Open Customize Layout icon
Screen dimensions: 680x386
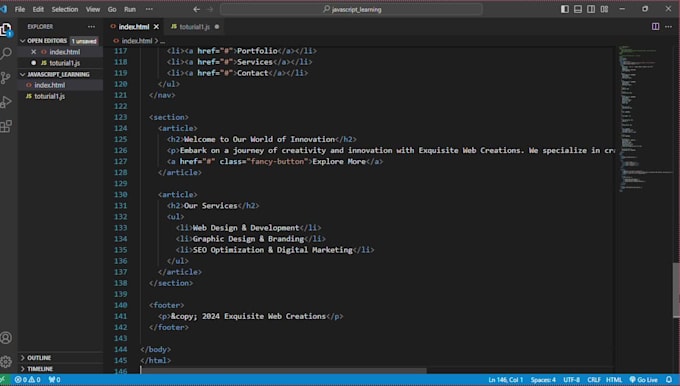click(x=604, y=9)
